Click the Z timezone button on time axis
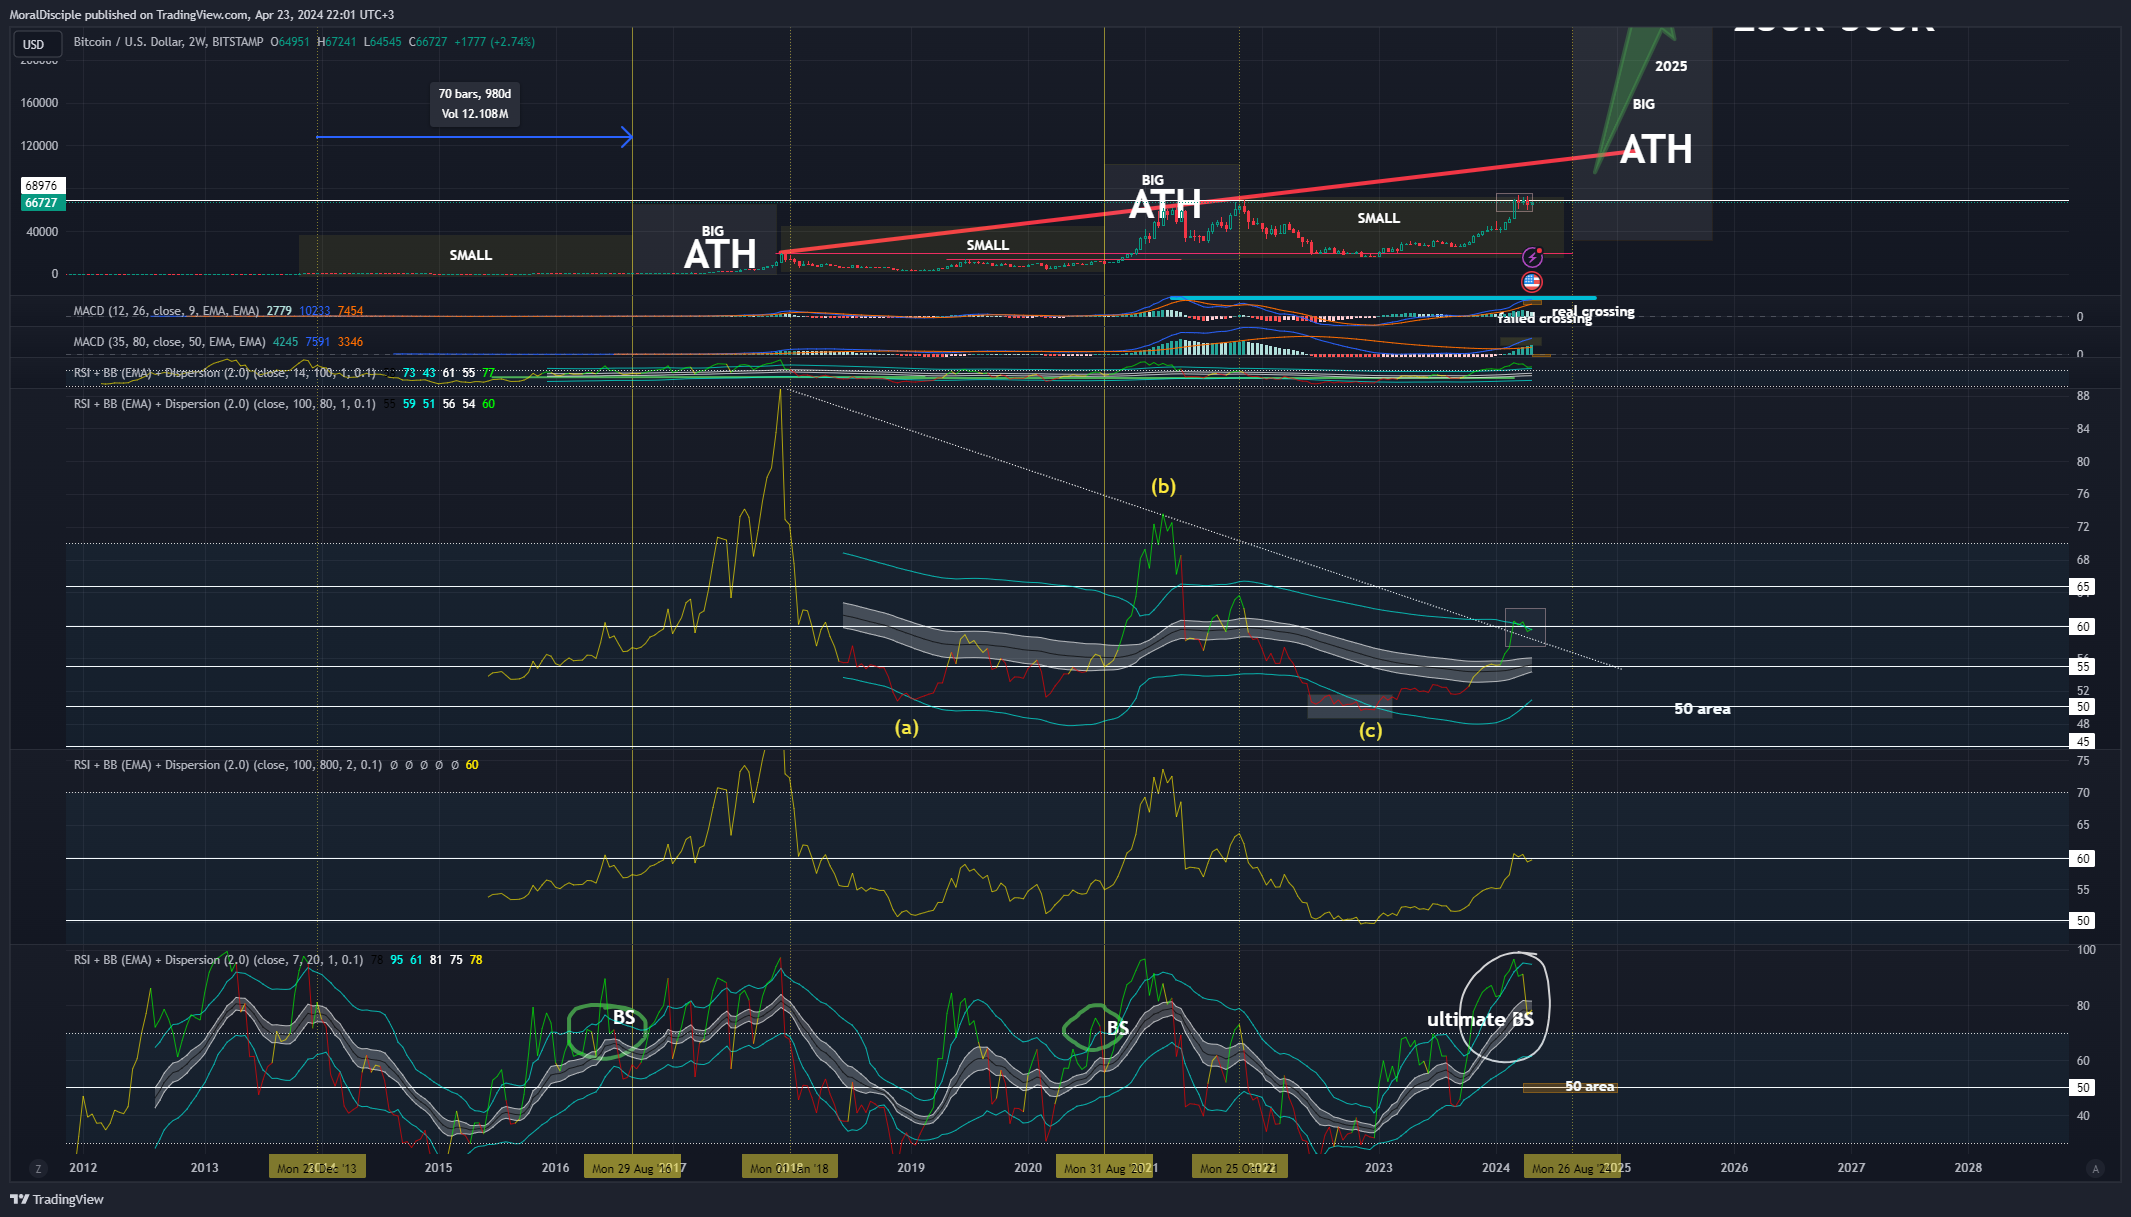The width and height of the screenshot is (2131, 1217). (38, 1168)
